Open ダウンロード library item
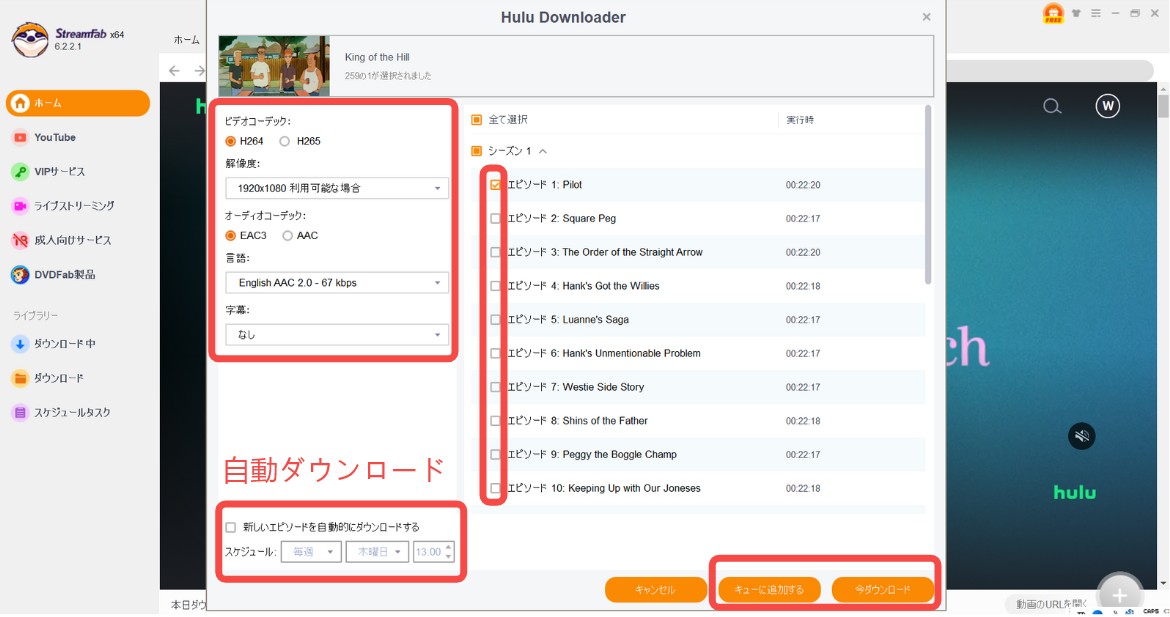1170x617 pixels. tap(58, 378)
